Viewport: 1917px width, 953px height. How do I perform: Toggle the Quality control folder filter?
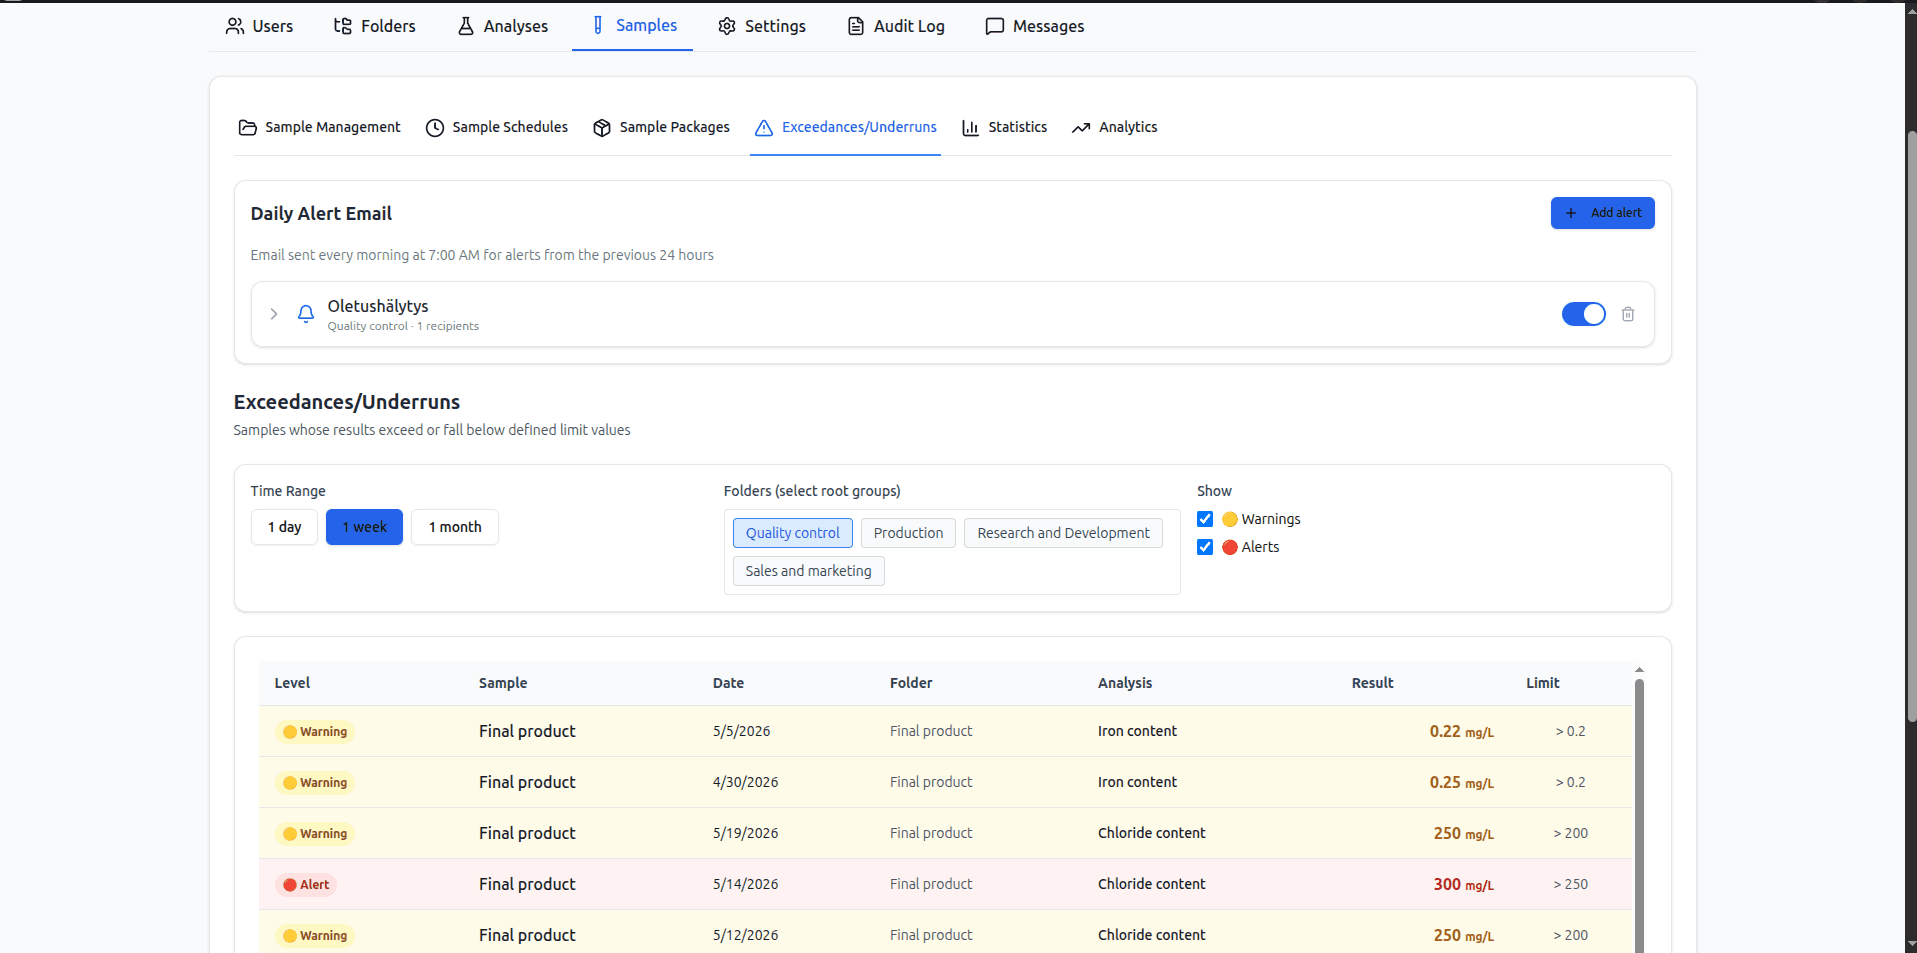[x=793, y=533]
